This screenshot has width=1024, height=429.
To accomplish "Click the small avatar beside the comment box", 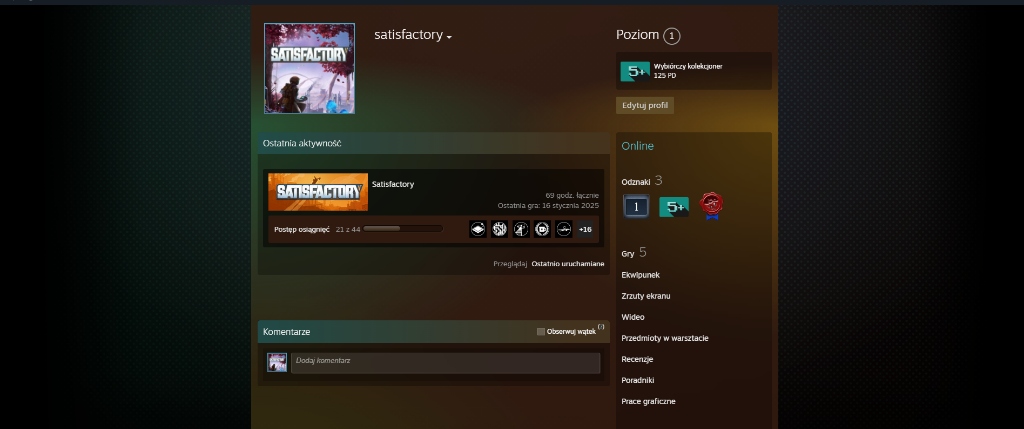I will pos(277,363).
